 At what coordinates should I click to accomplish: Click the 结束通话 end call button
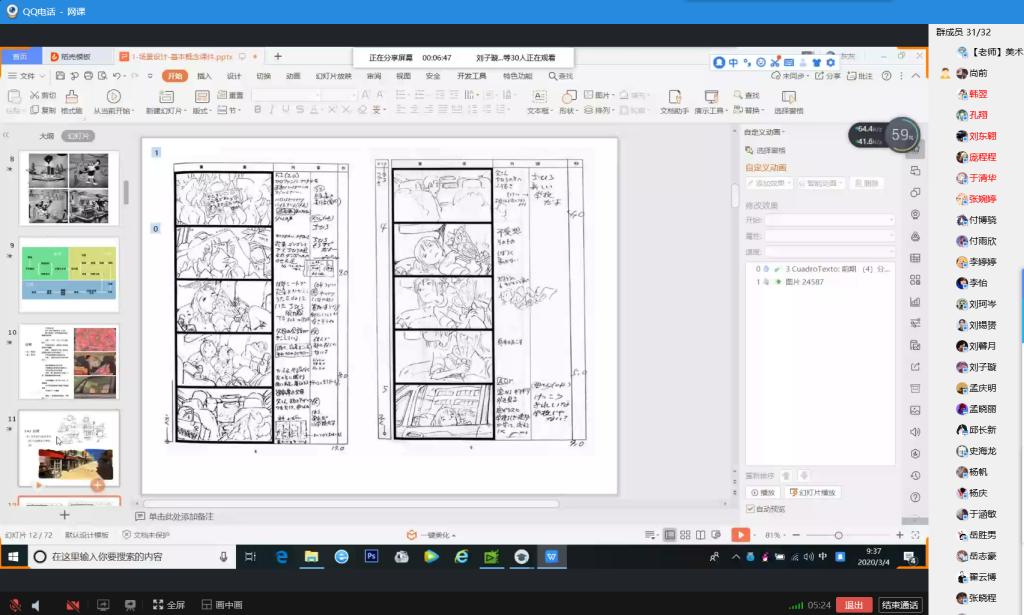point(899,605)
